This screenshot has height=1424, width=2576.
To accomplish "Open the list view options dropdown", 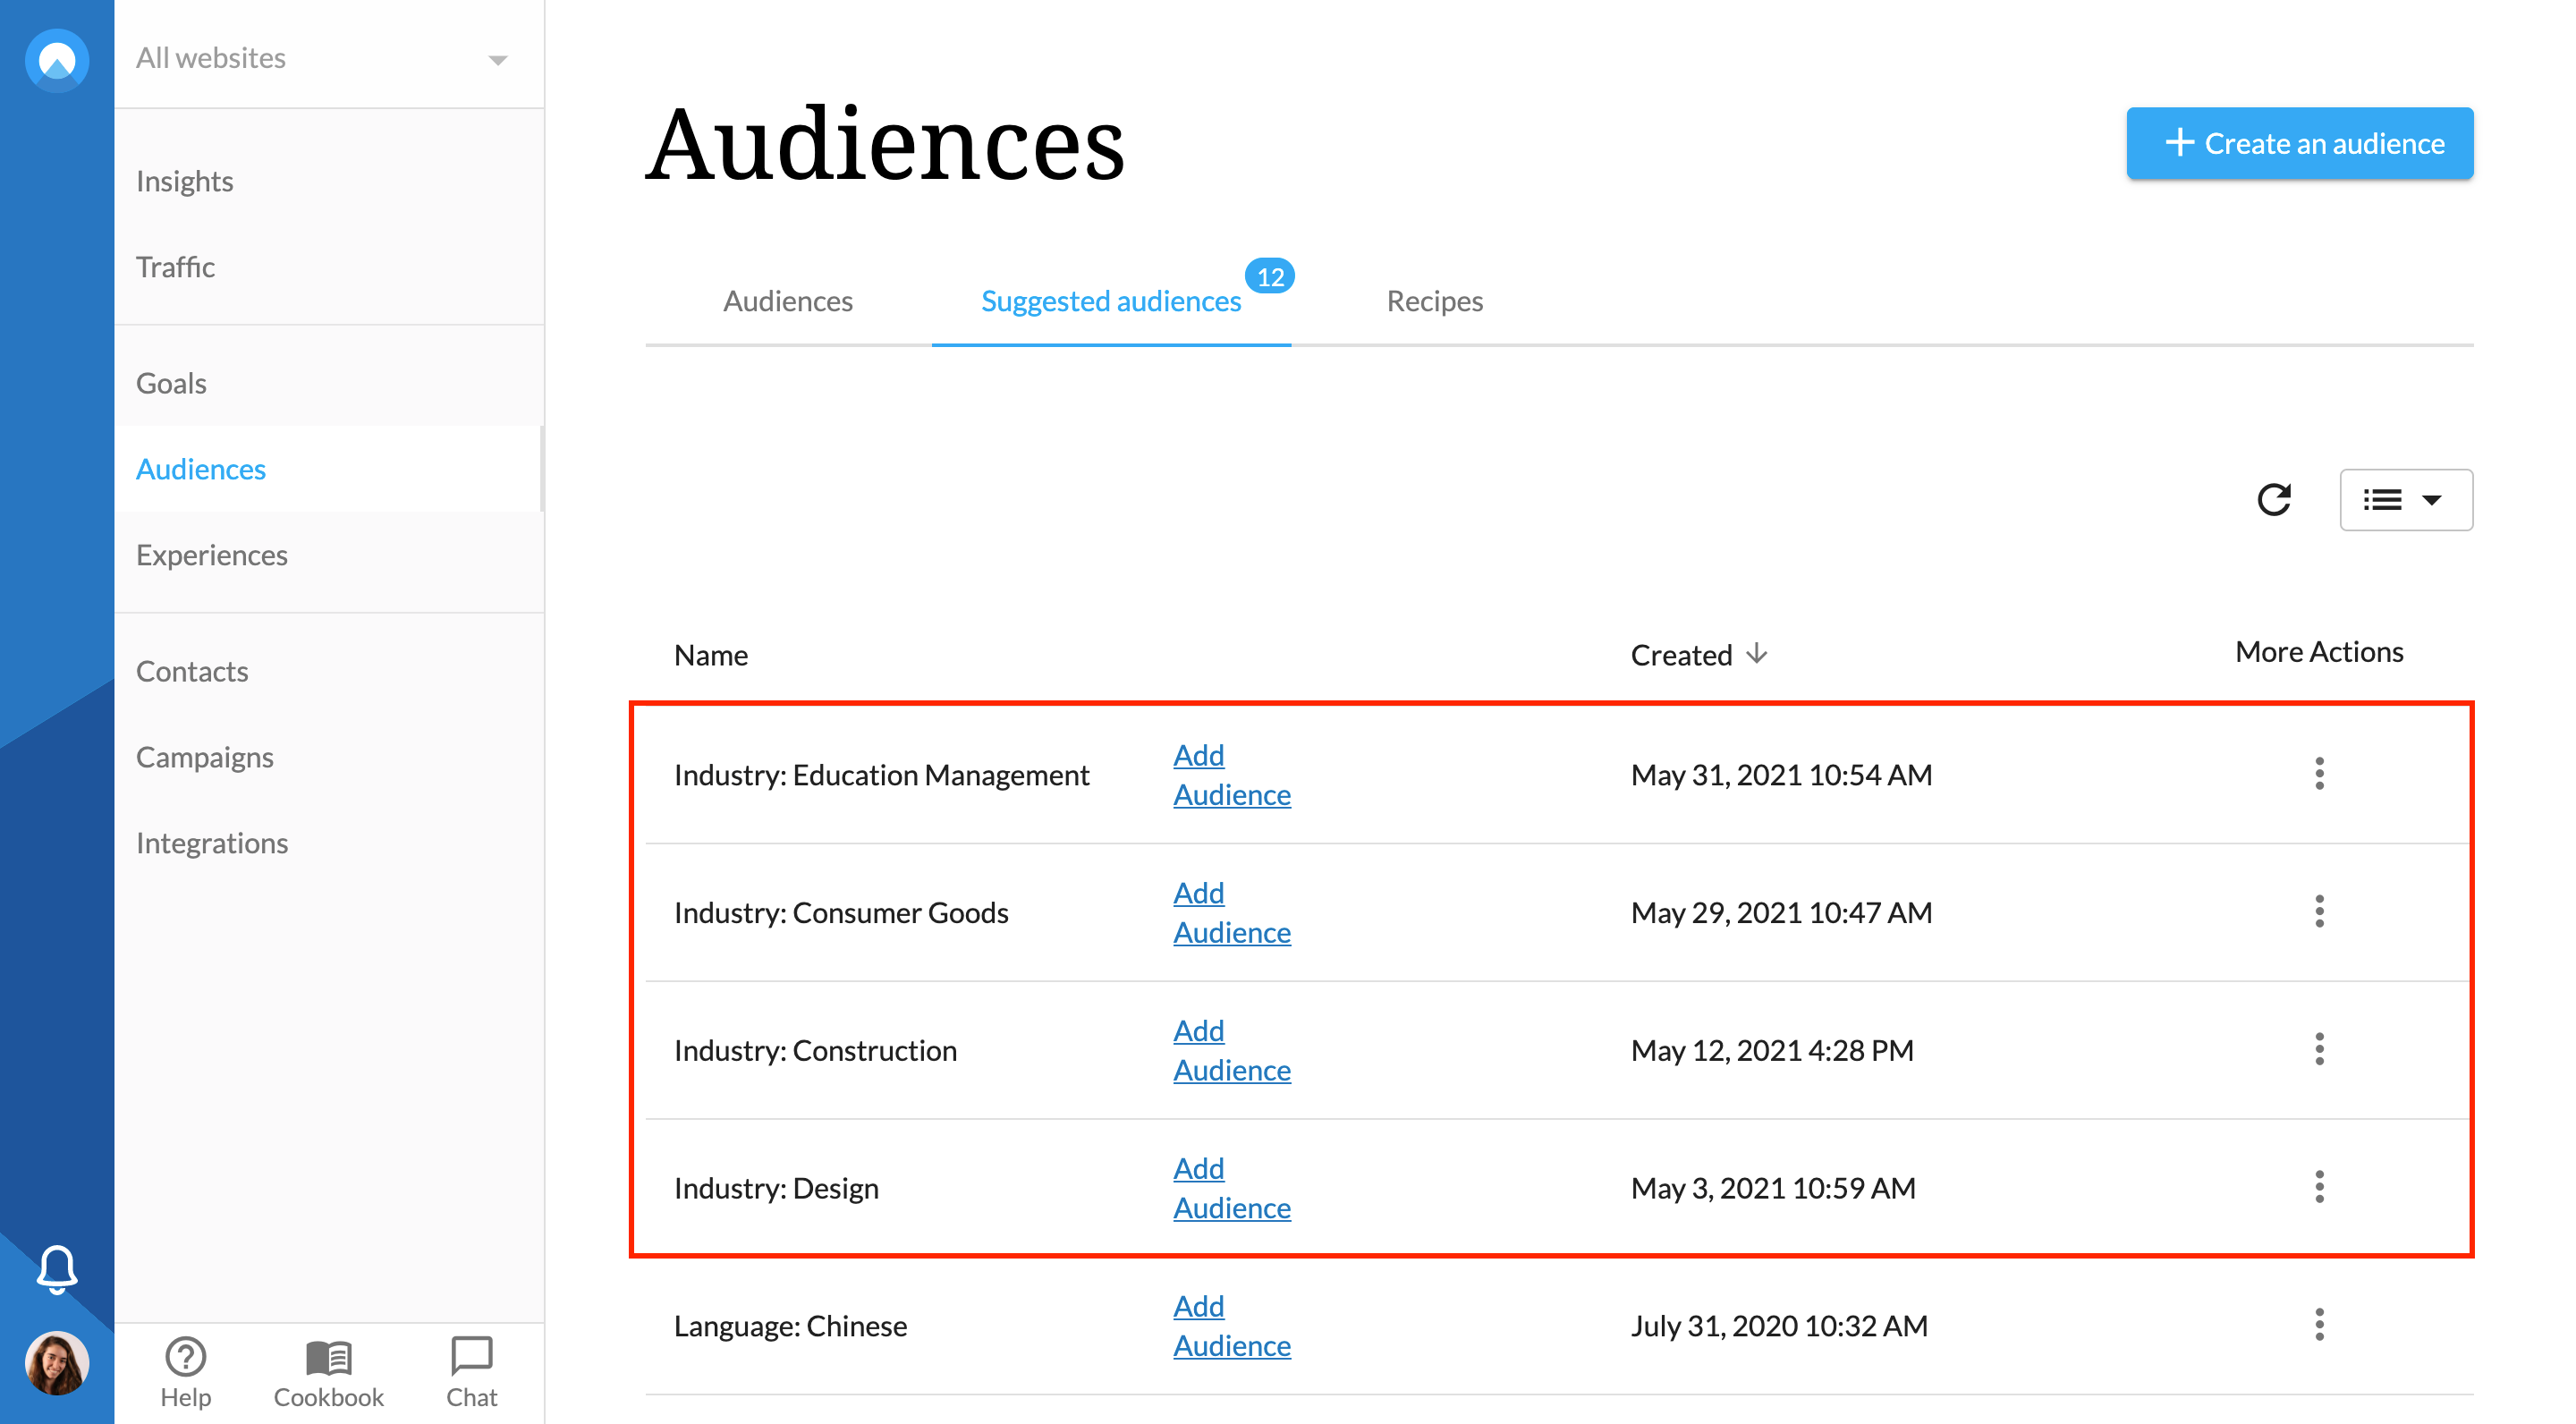I will 2405,499.
